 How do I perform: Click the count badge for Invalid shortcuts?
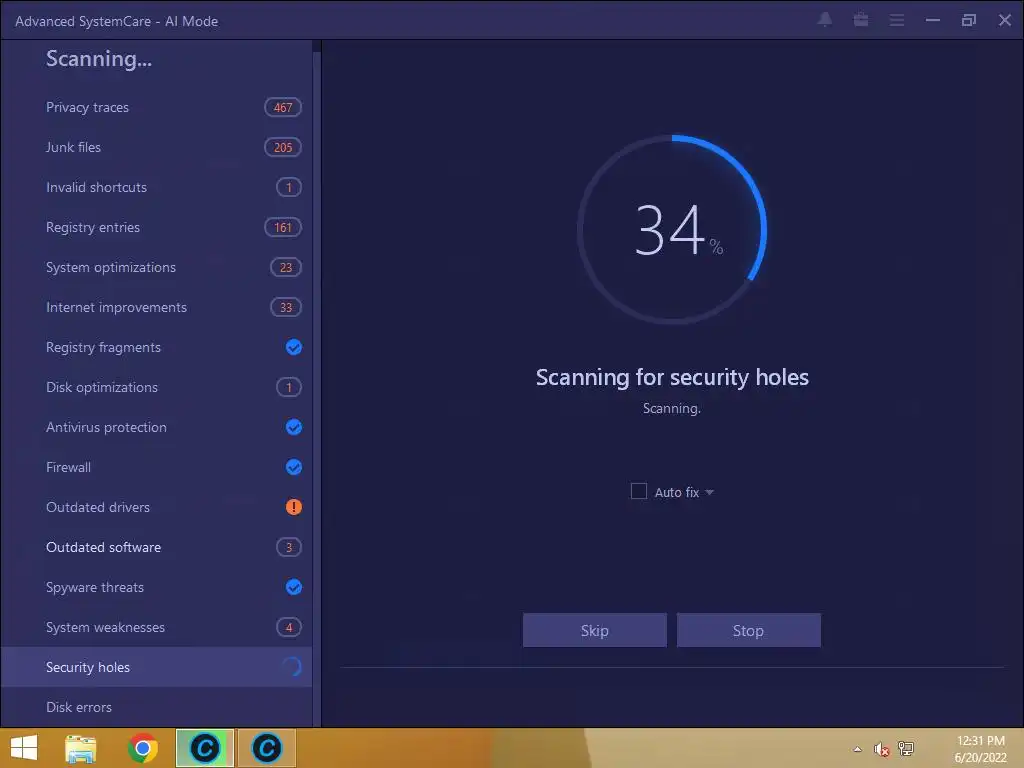289,187
